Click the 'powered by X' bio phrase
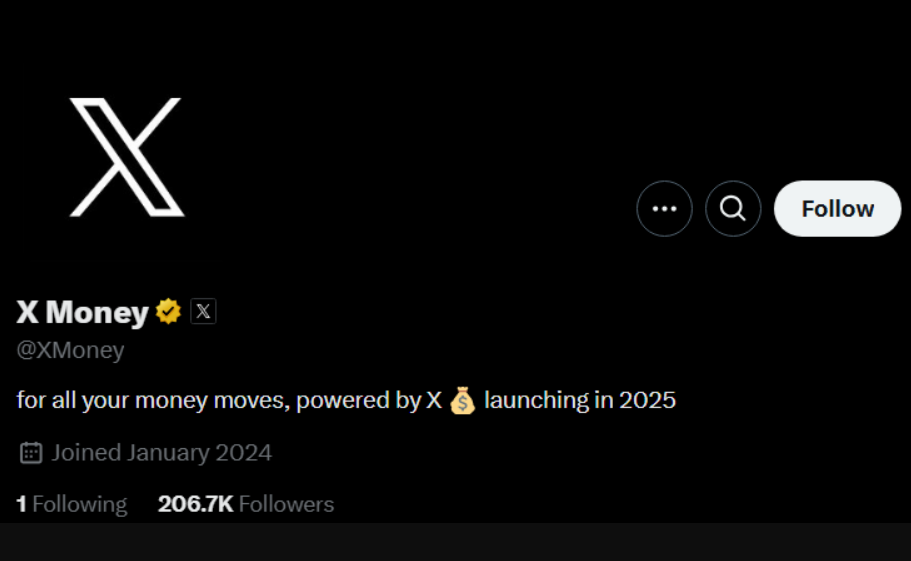The height and width of the screenshot is (561, 911). click(x=369, y=401)
